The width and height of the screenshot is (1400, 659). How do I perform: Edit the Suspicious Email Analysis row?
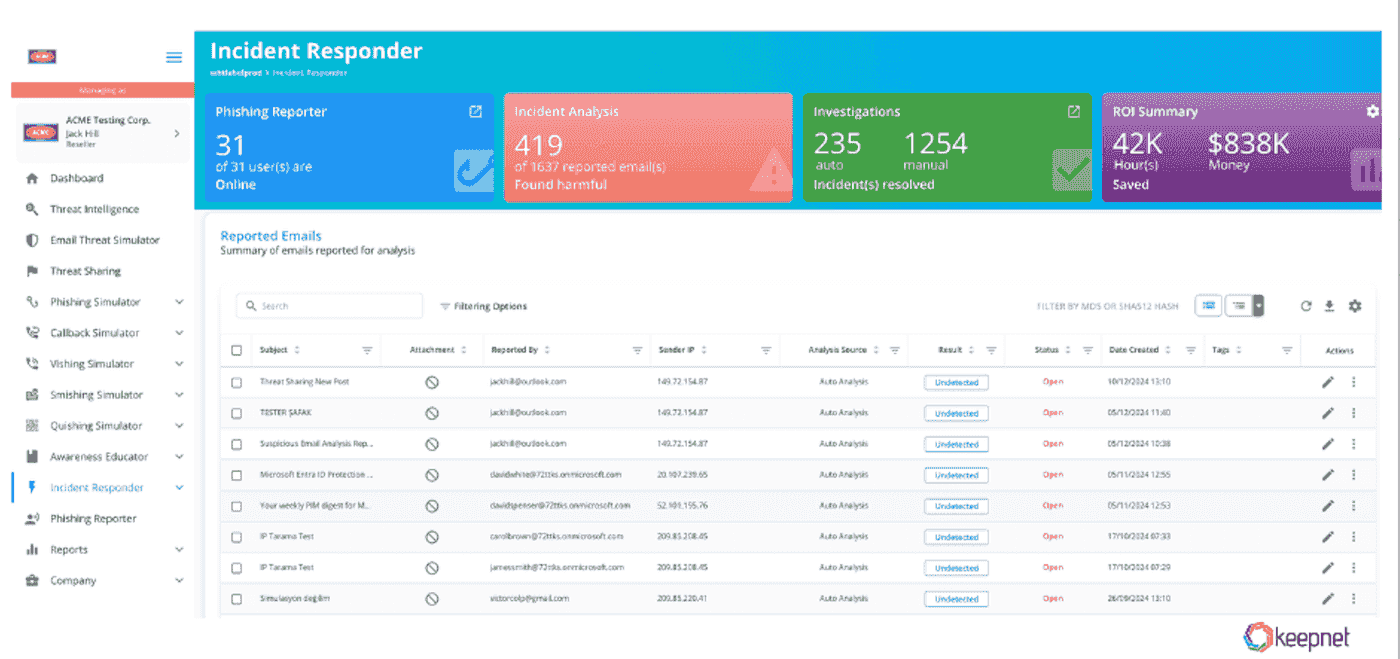pos(1328,444)
